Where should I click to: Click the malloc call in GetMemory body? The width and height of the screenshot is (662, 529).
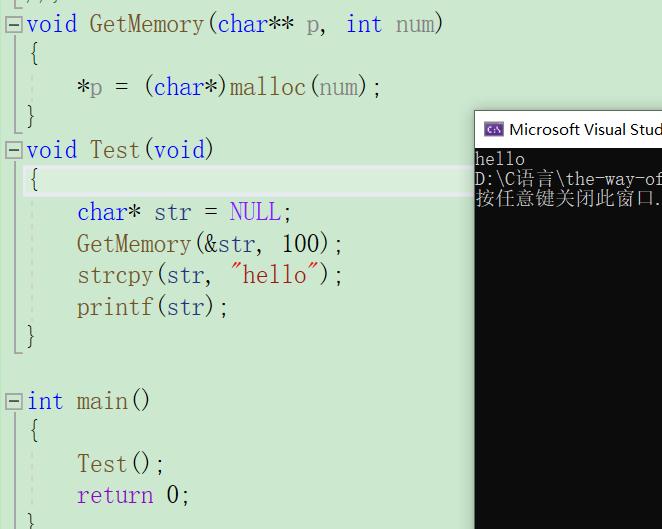(x=267, y=87)
